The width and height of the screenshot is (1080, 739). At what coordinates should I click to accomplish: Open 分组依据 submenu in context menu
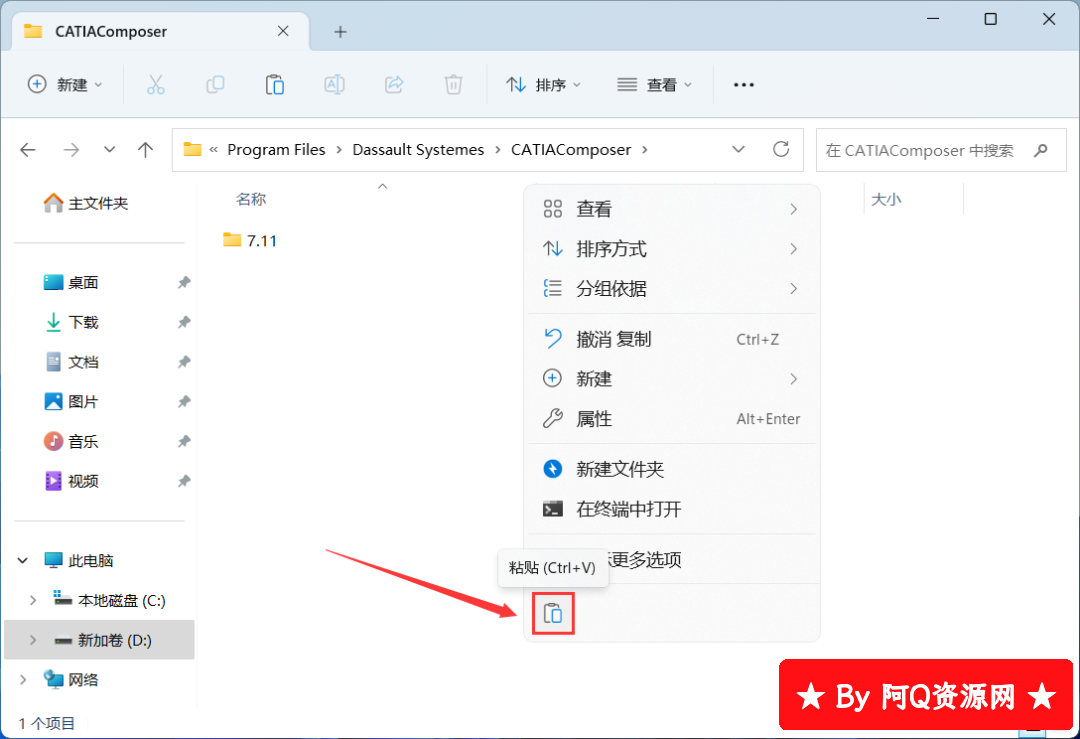(672, 289)
